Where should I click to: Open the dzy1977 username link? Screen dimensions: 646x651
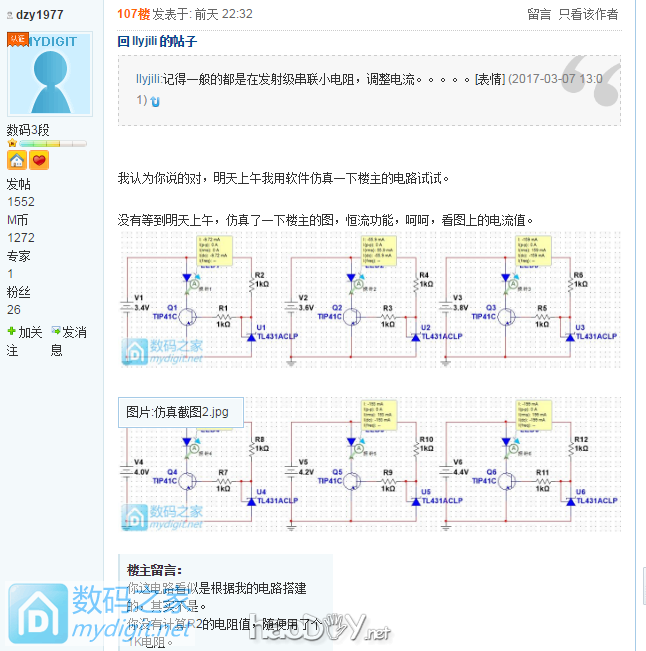39,15
